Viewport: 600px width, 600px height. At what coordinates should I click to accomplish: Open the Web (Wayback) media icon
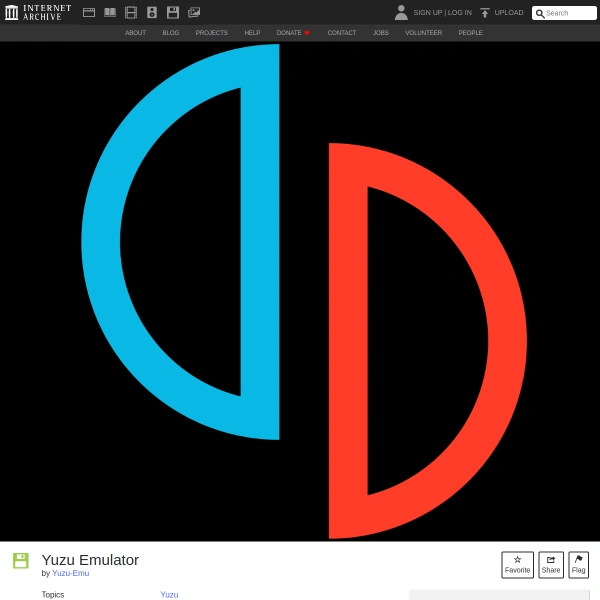click(89, 13)
